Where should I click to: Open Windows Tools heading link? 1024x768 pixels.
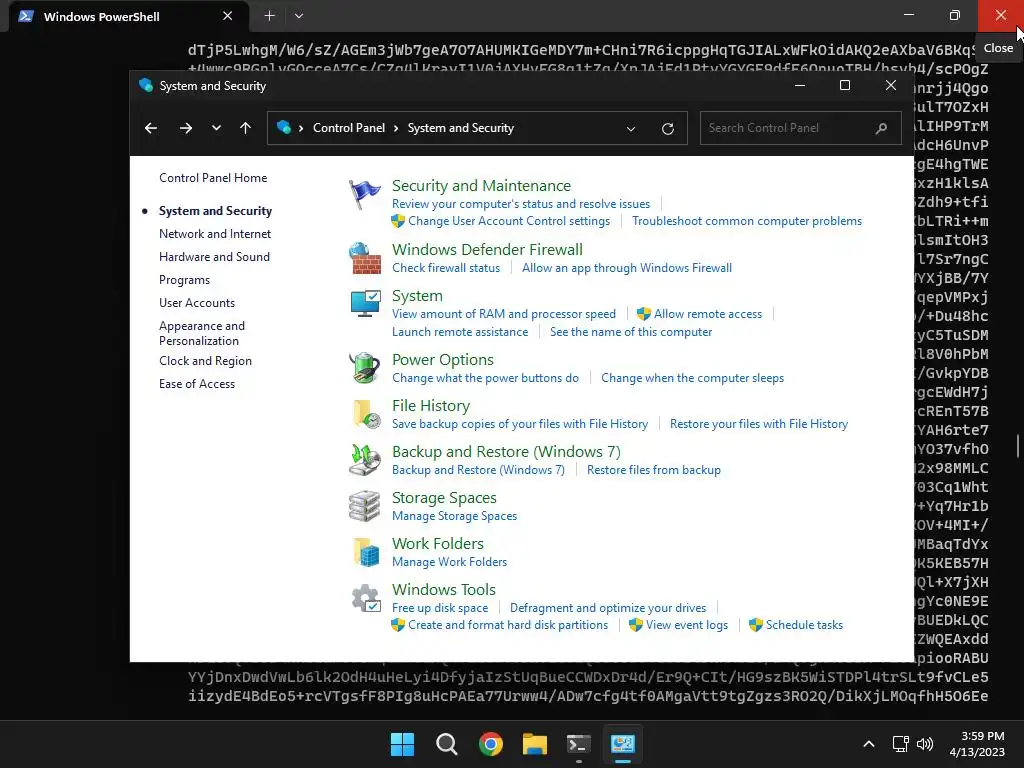pos(443,590)
